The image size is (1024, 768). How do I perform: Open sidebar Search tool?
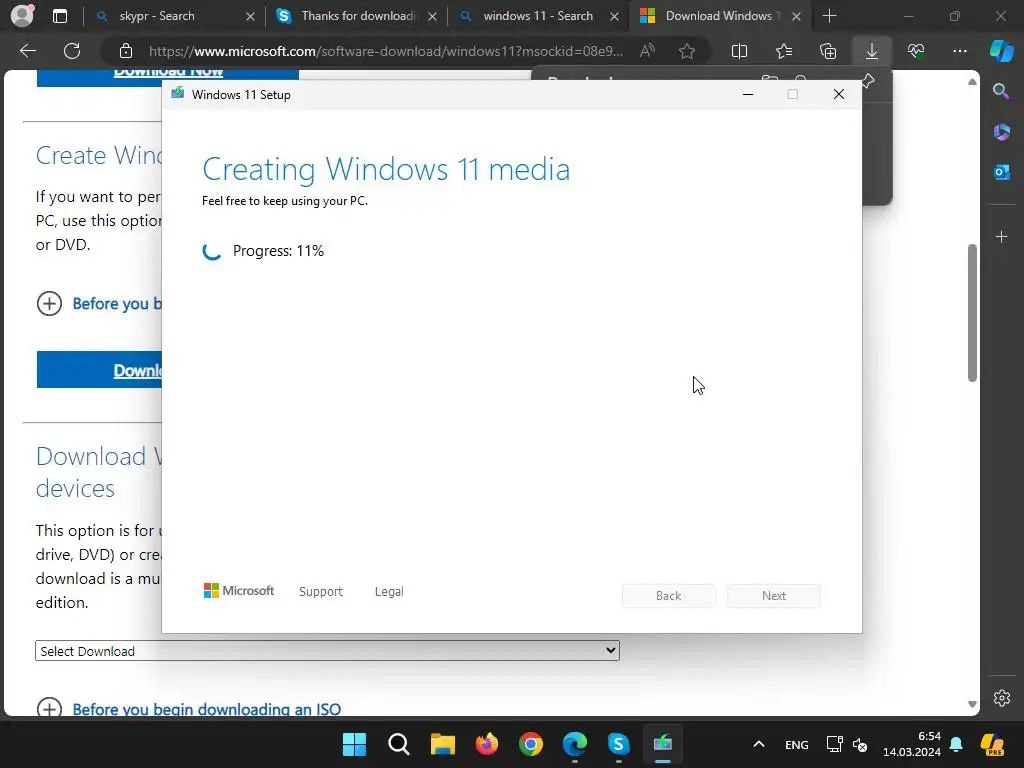(x=1001, y=91)
